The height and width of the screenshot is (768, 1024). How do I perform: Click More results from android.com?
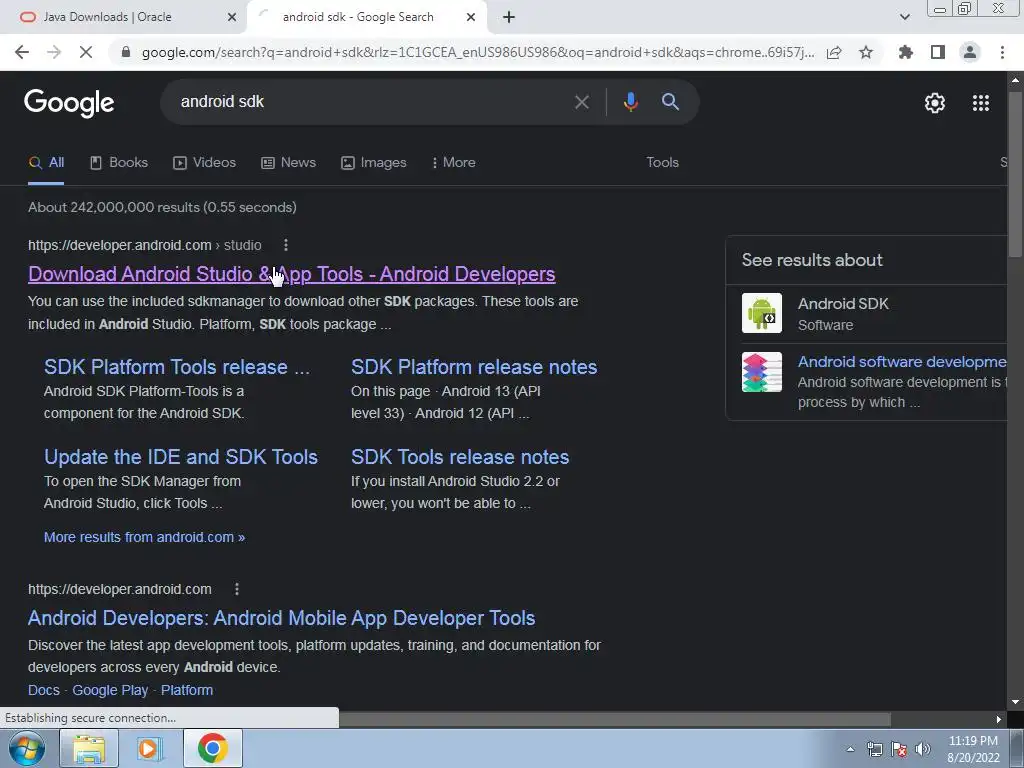click(x=144, y=537)
